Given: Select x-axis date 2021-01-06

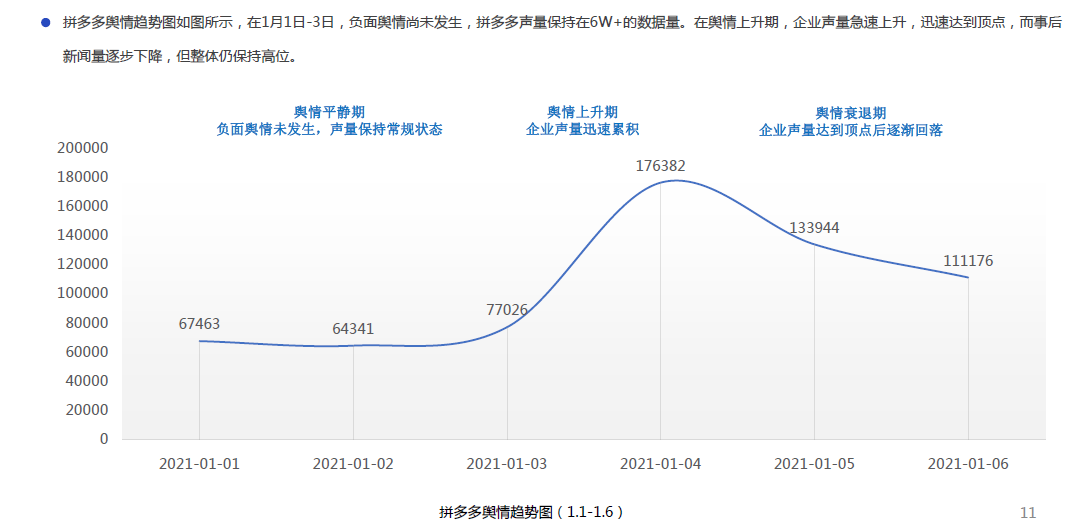Looking at the screenshot, I should coord(968,464).
